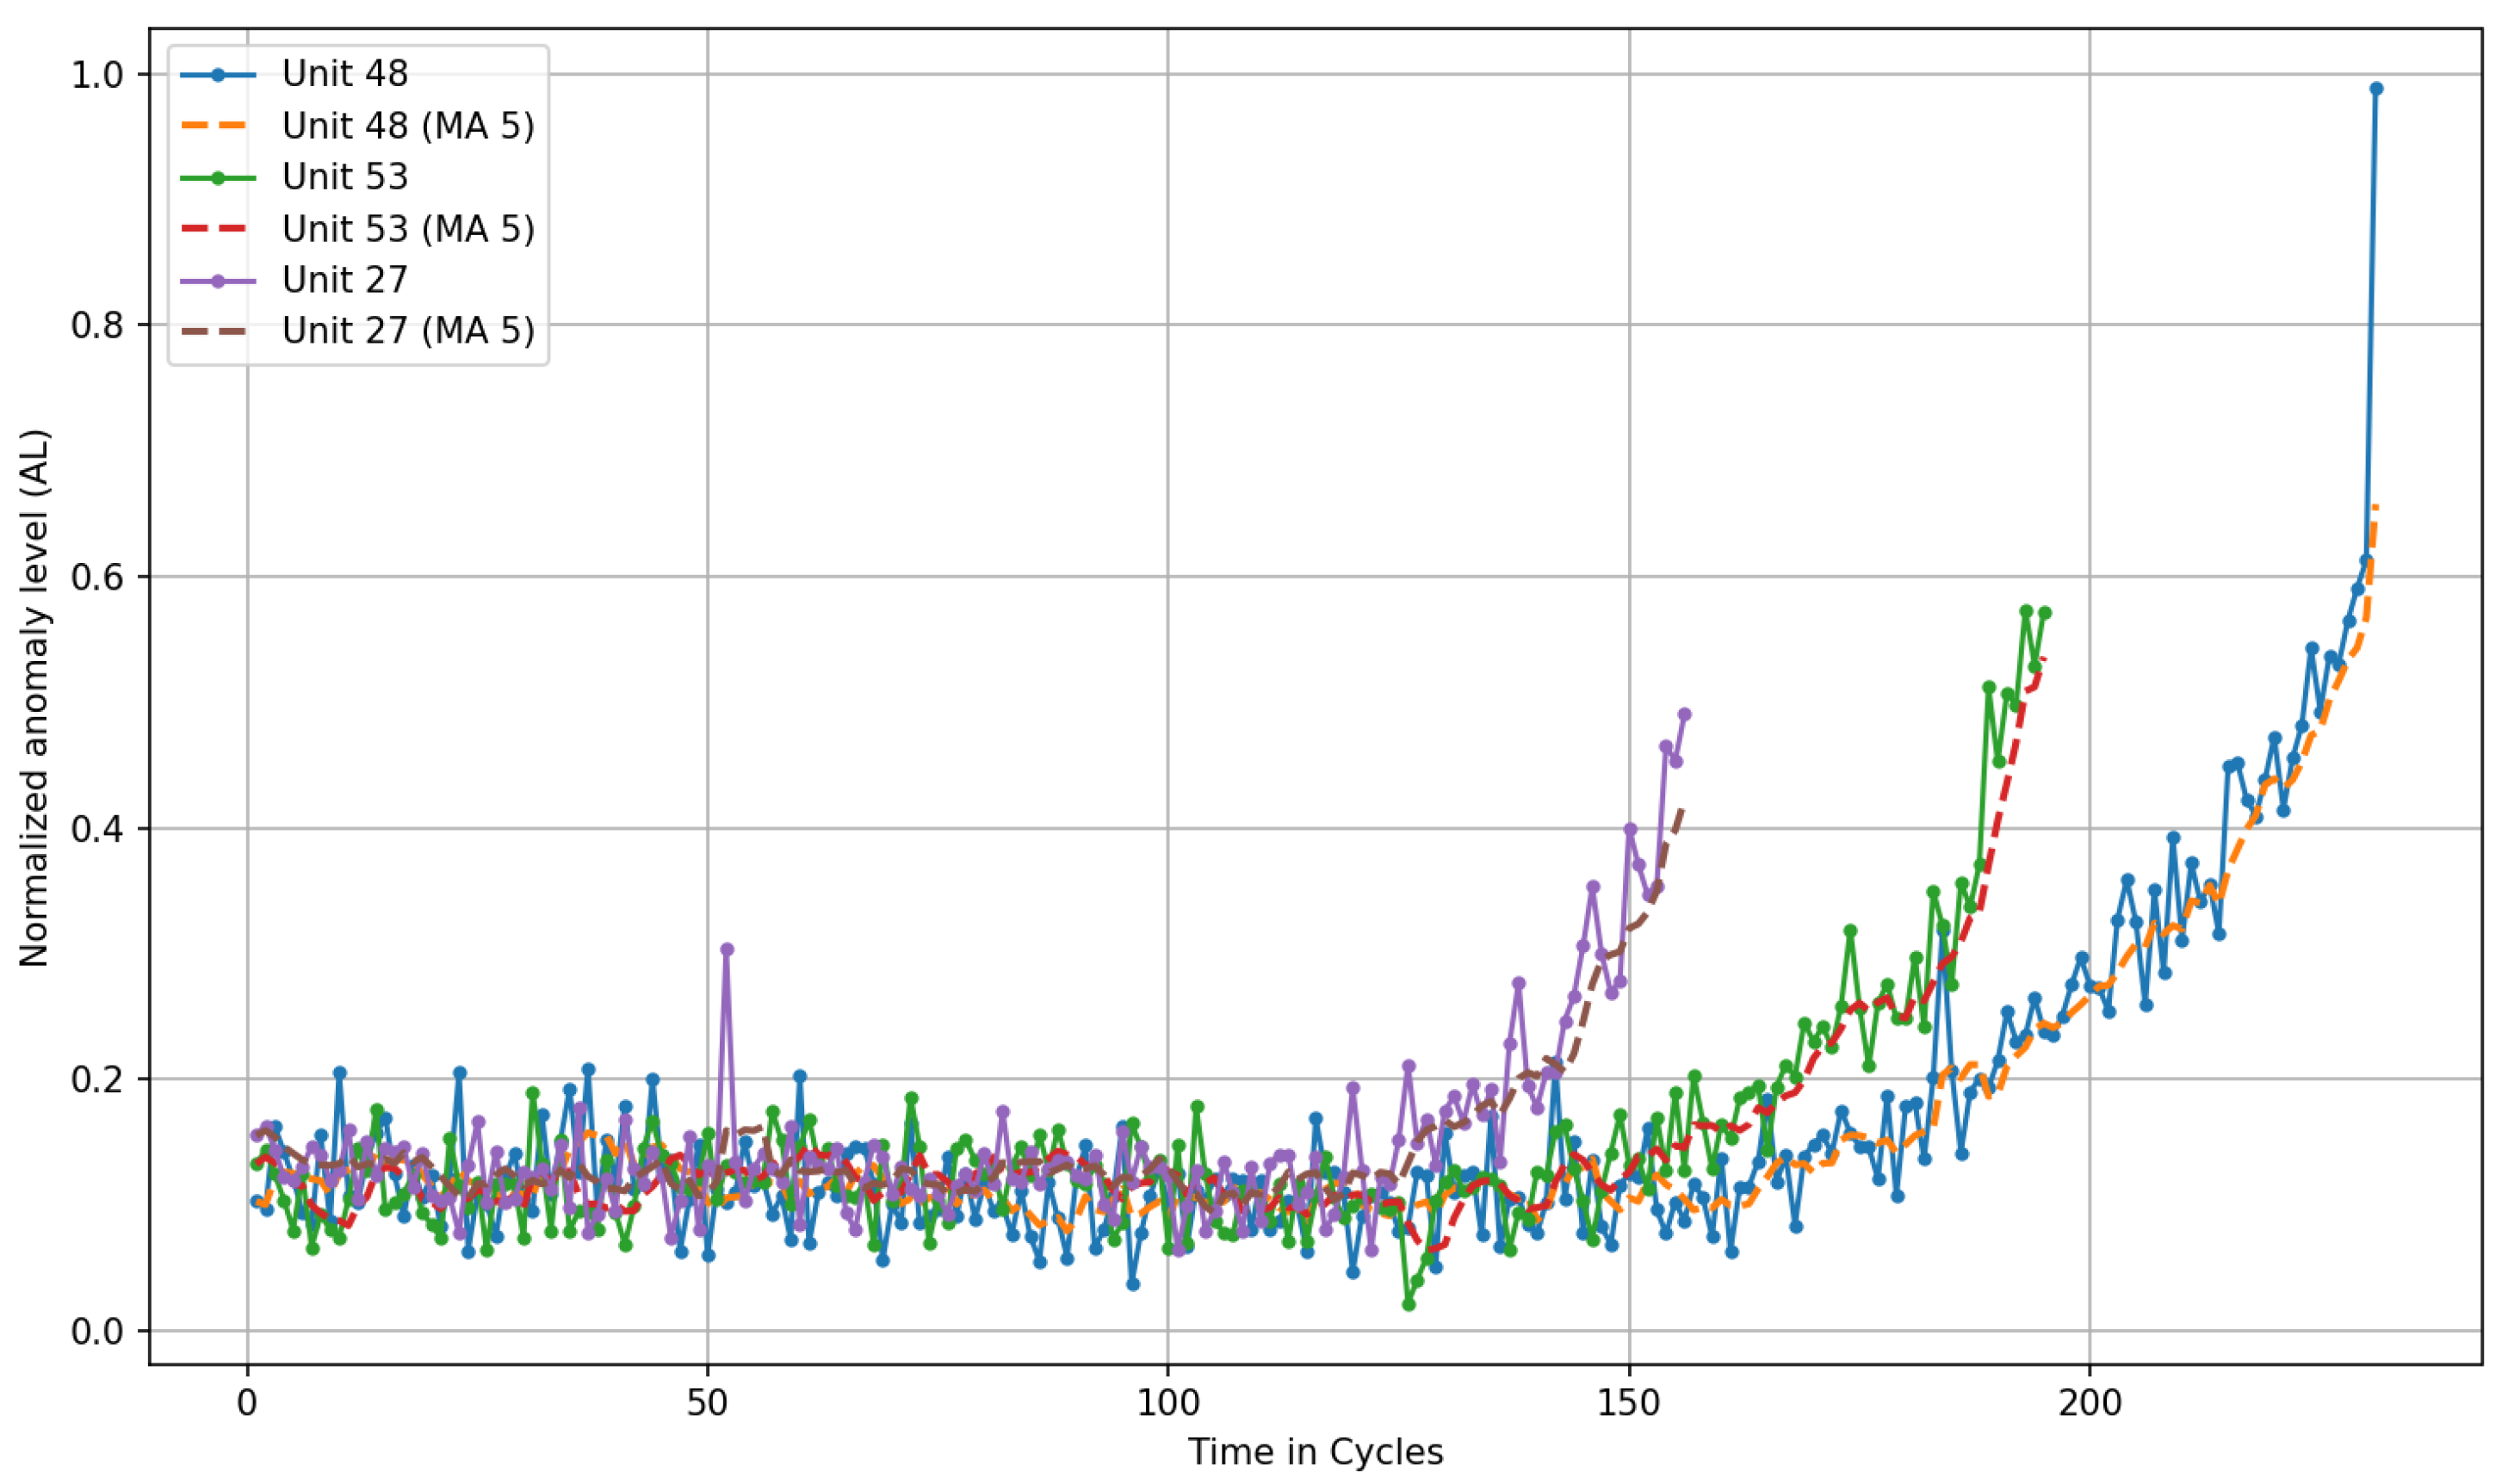Click the blue line marker beside Unit 48
This screenshot has height=1484, width=2508.
tap(218, 75)
